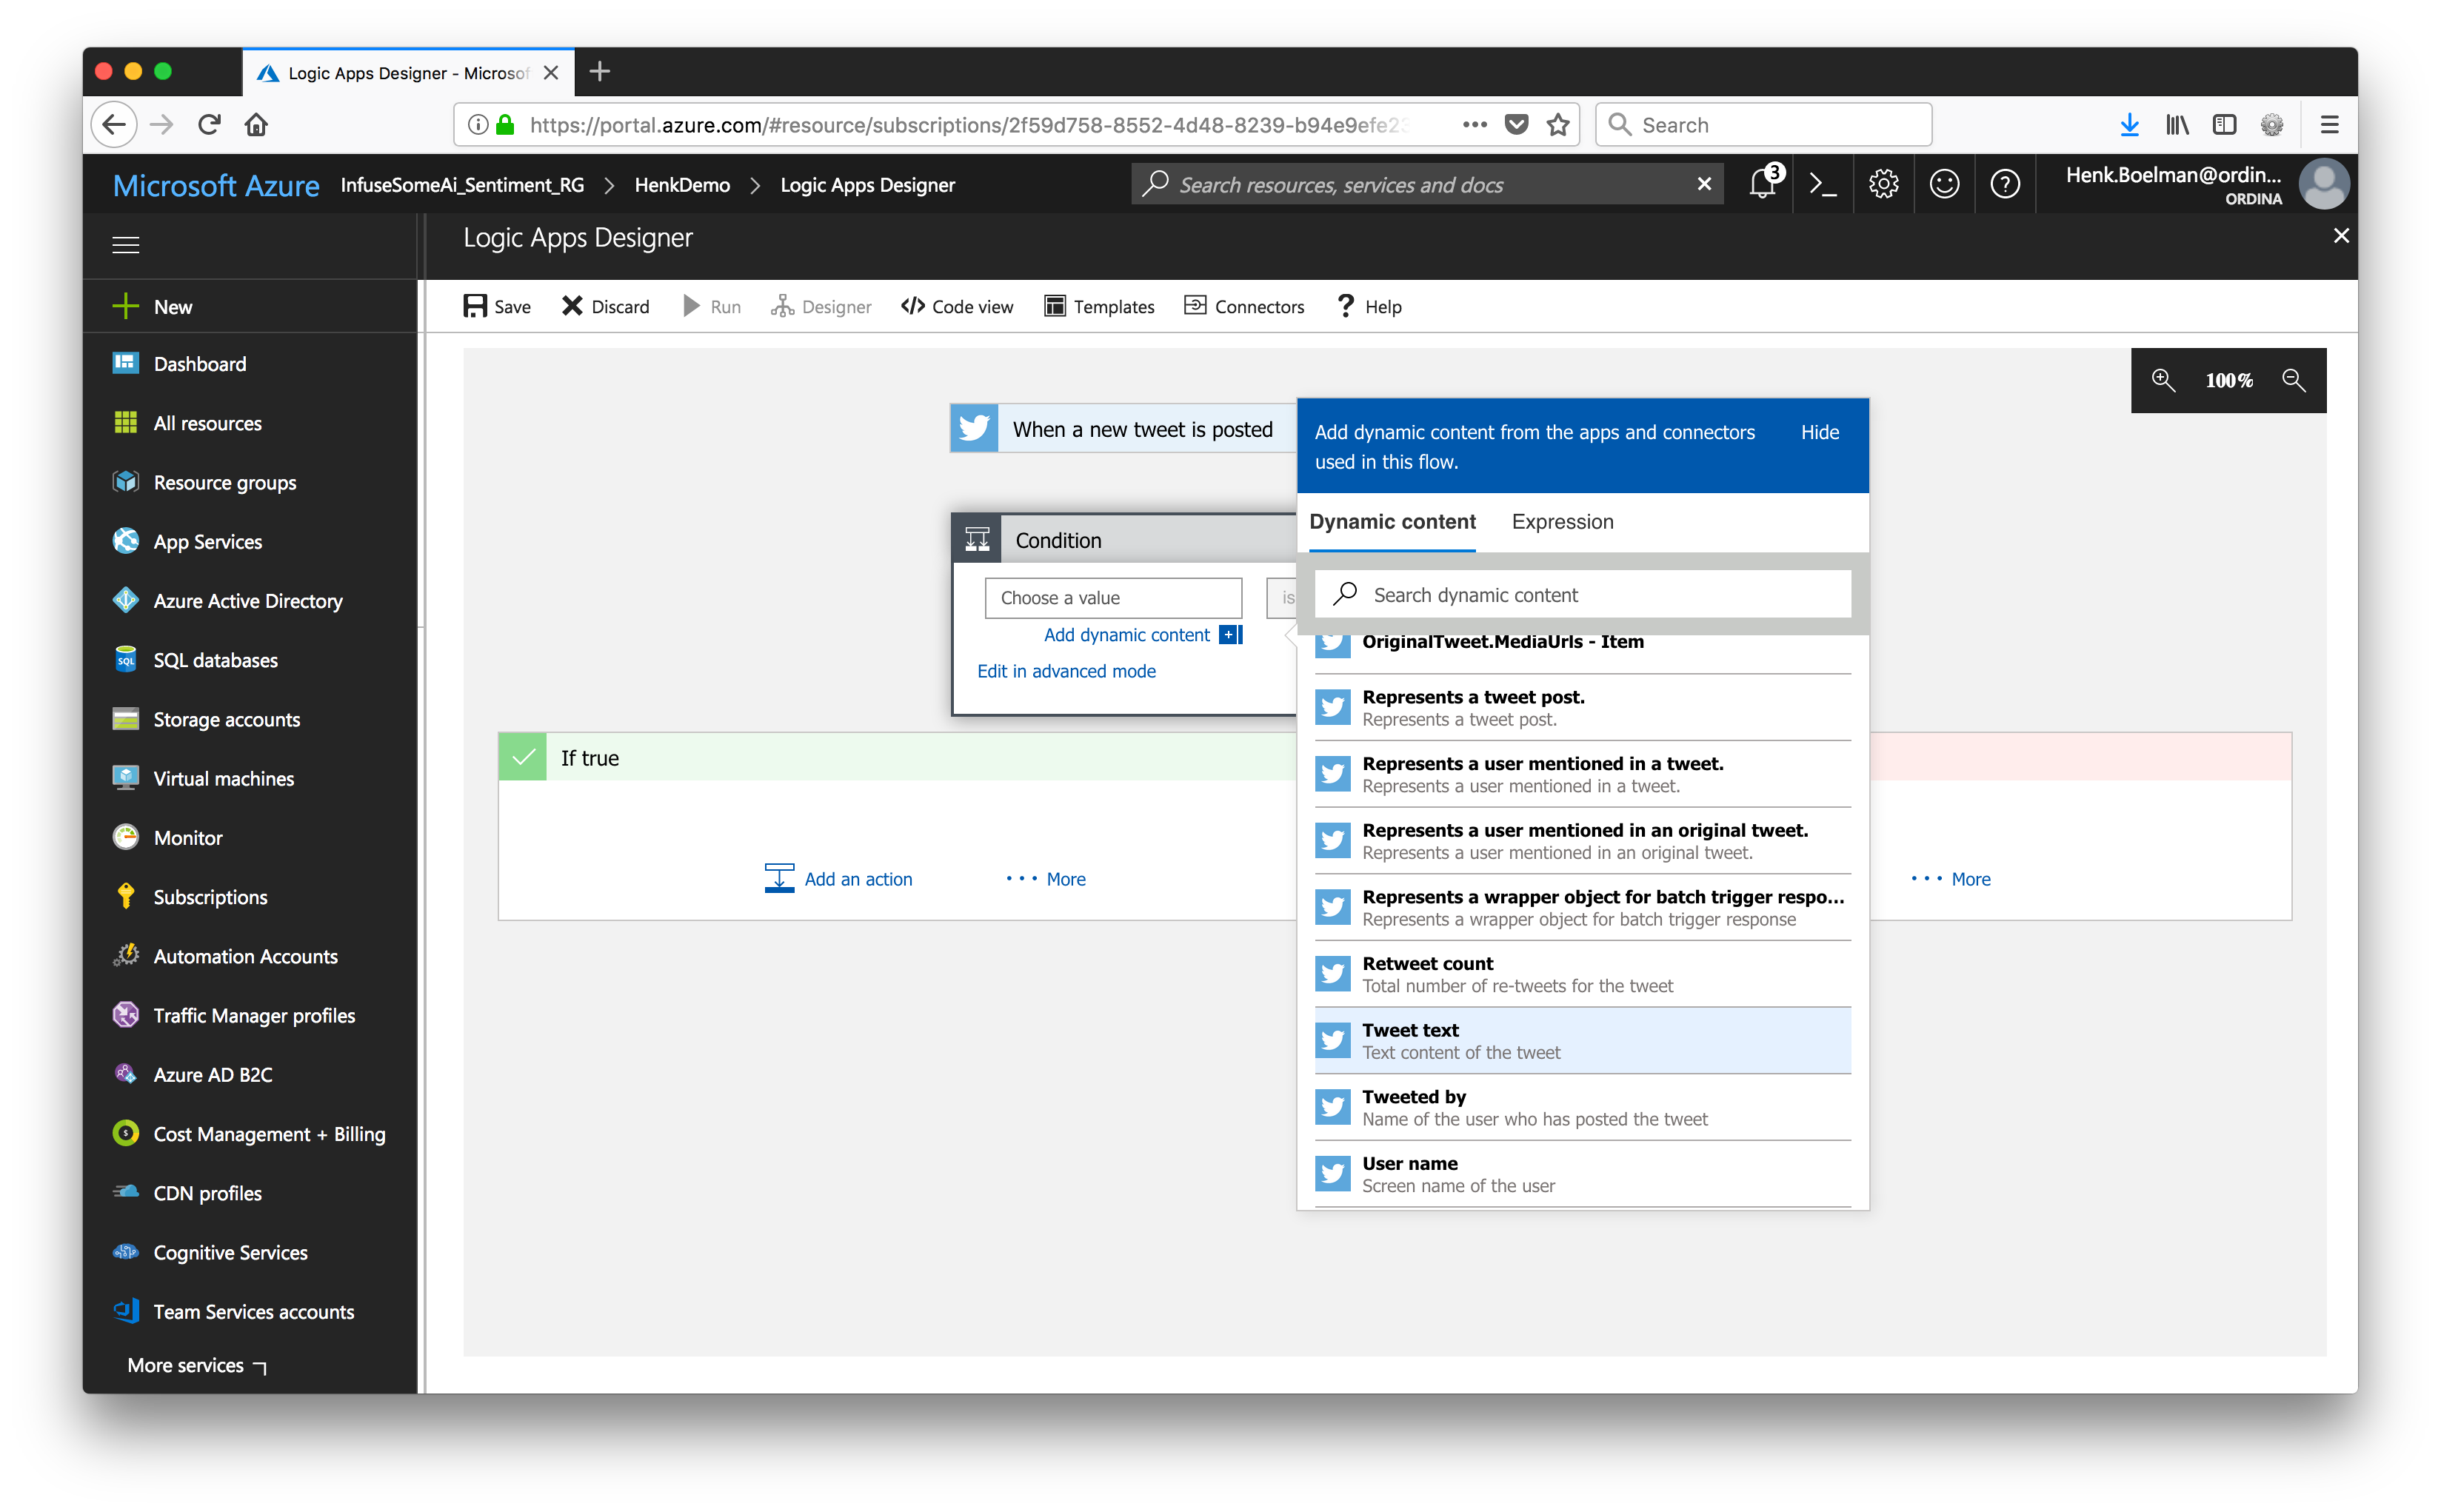Select Tweeted by dynamic content
The image size is (2441, 1512).
1582,1107
